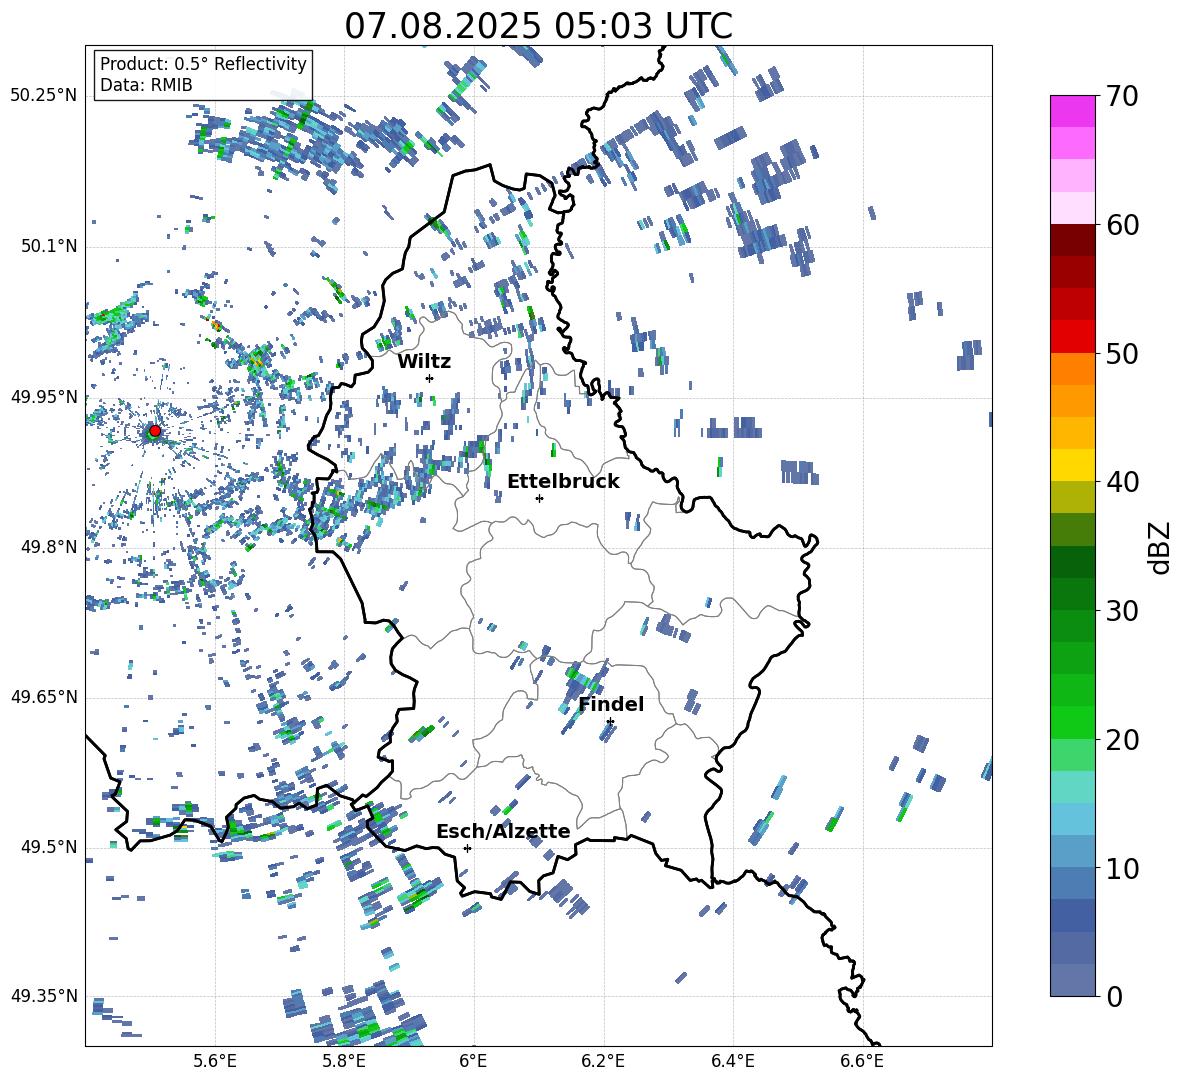This screenshot has width=1184, height=1081.
Task: Click the 49.5°N latitude label
Action: [48, 847]
